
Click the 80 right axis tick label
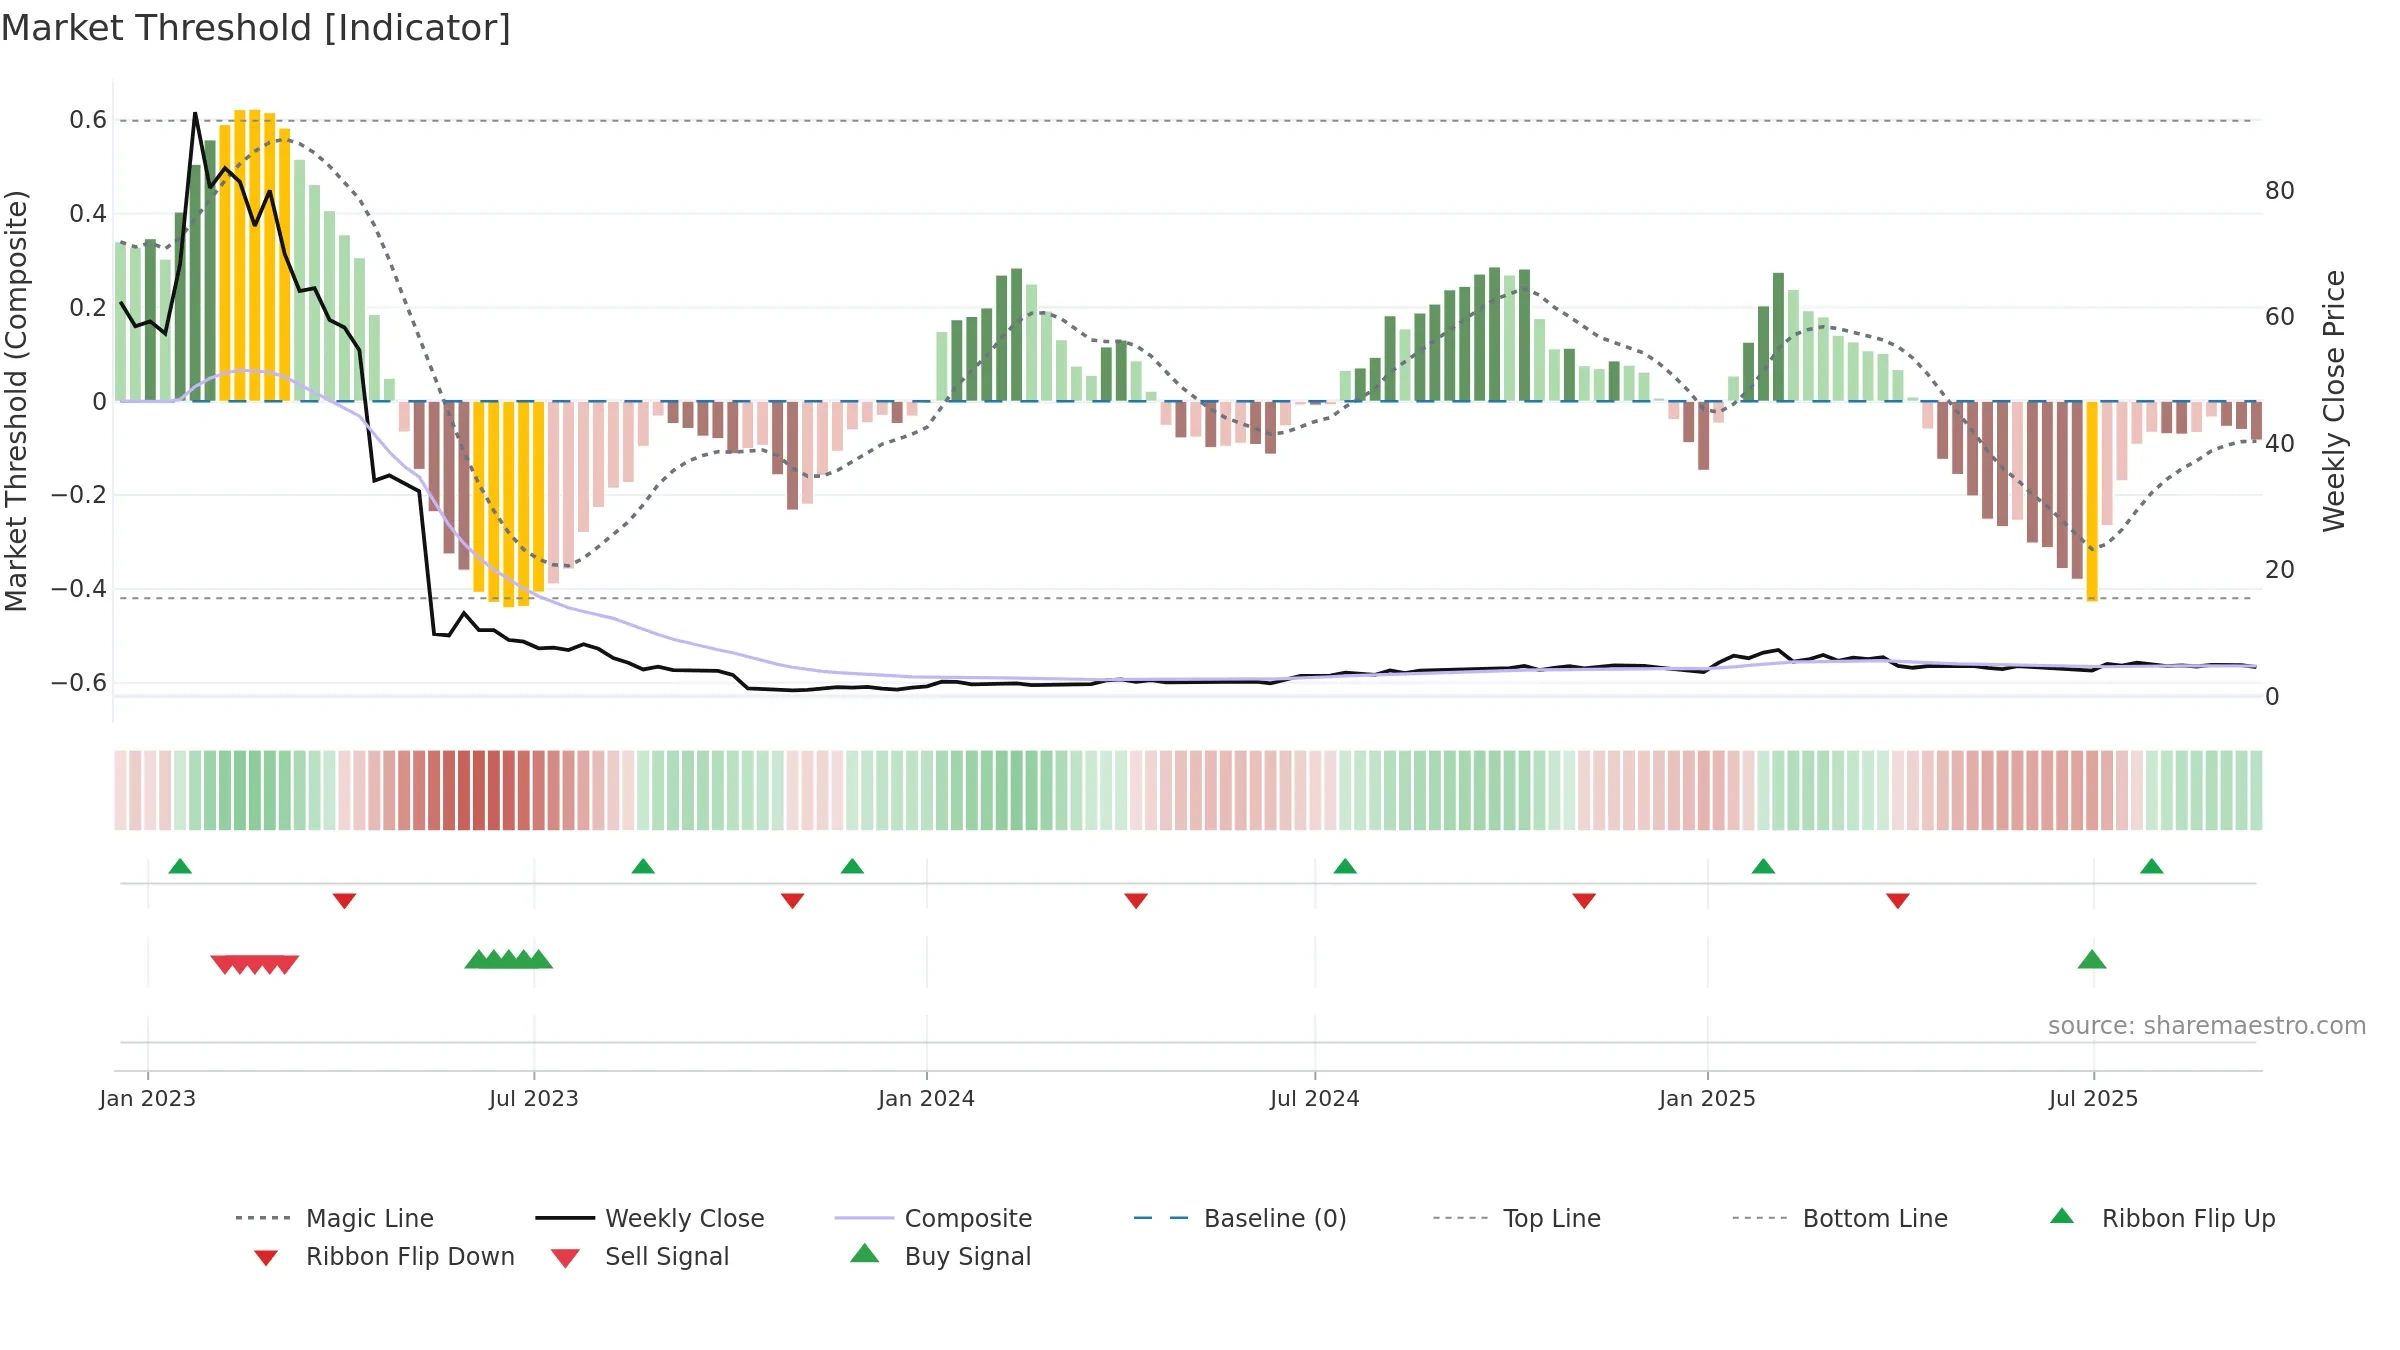[2280, 190]
